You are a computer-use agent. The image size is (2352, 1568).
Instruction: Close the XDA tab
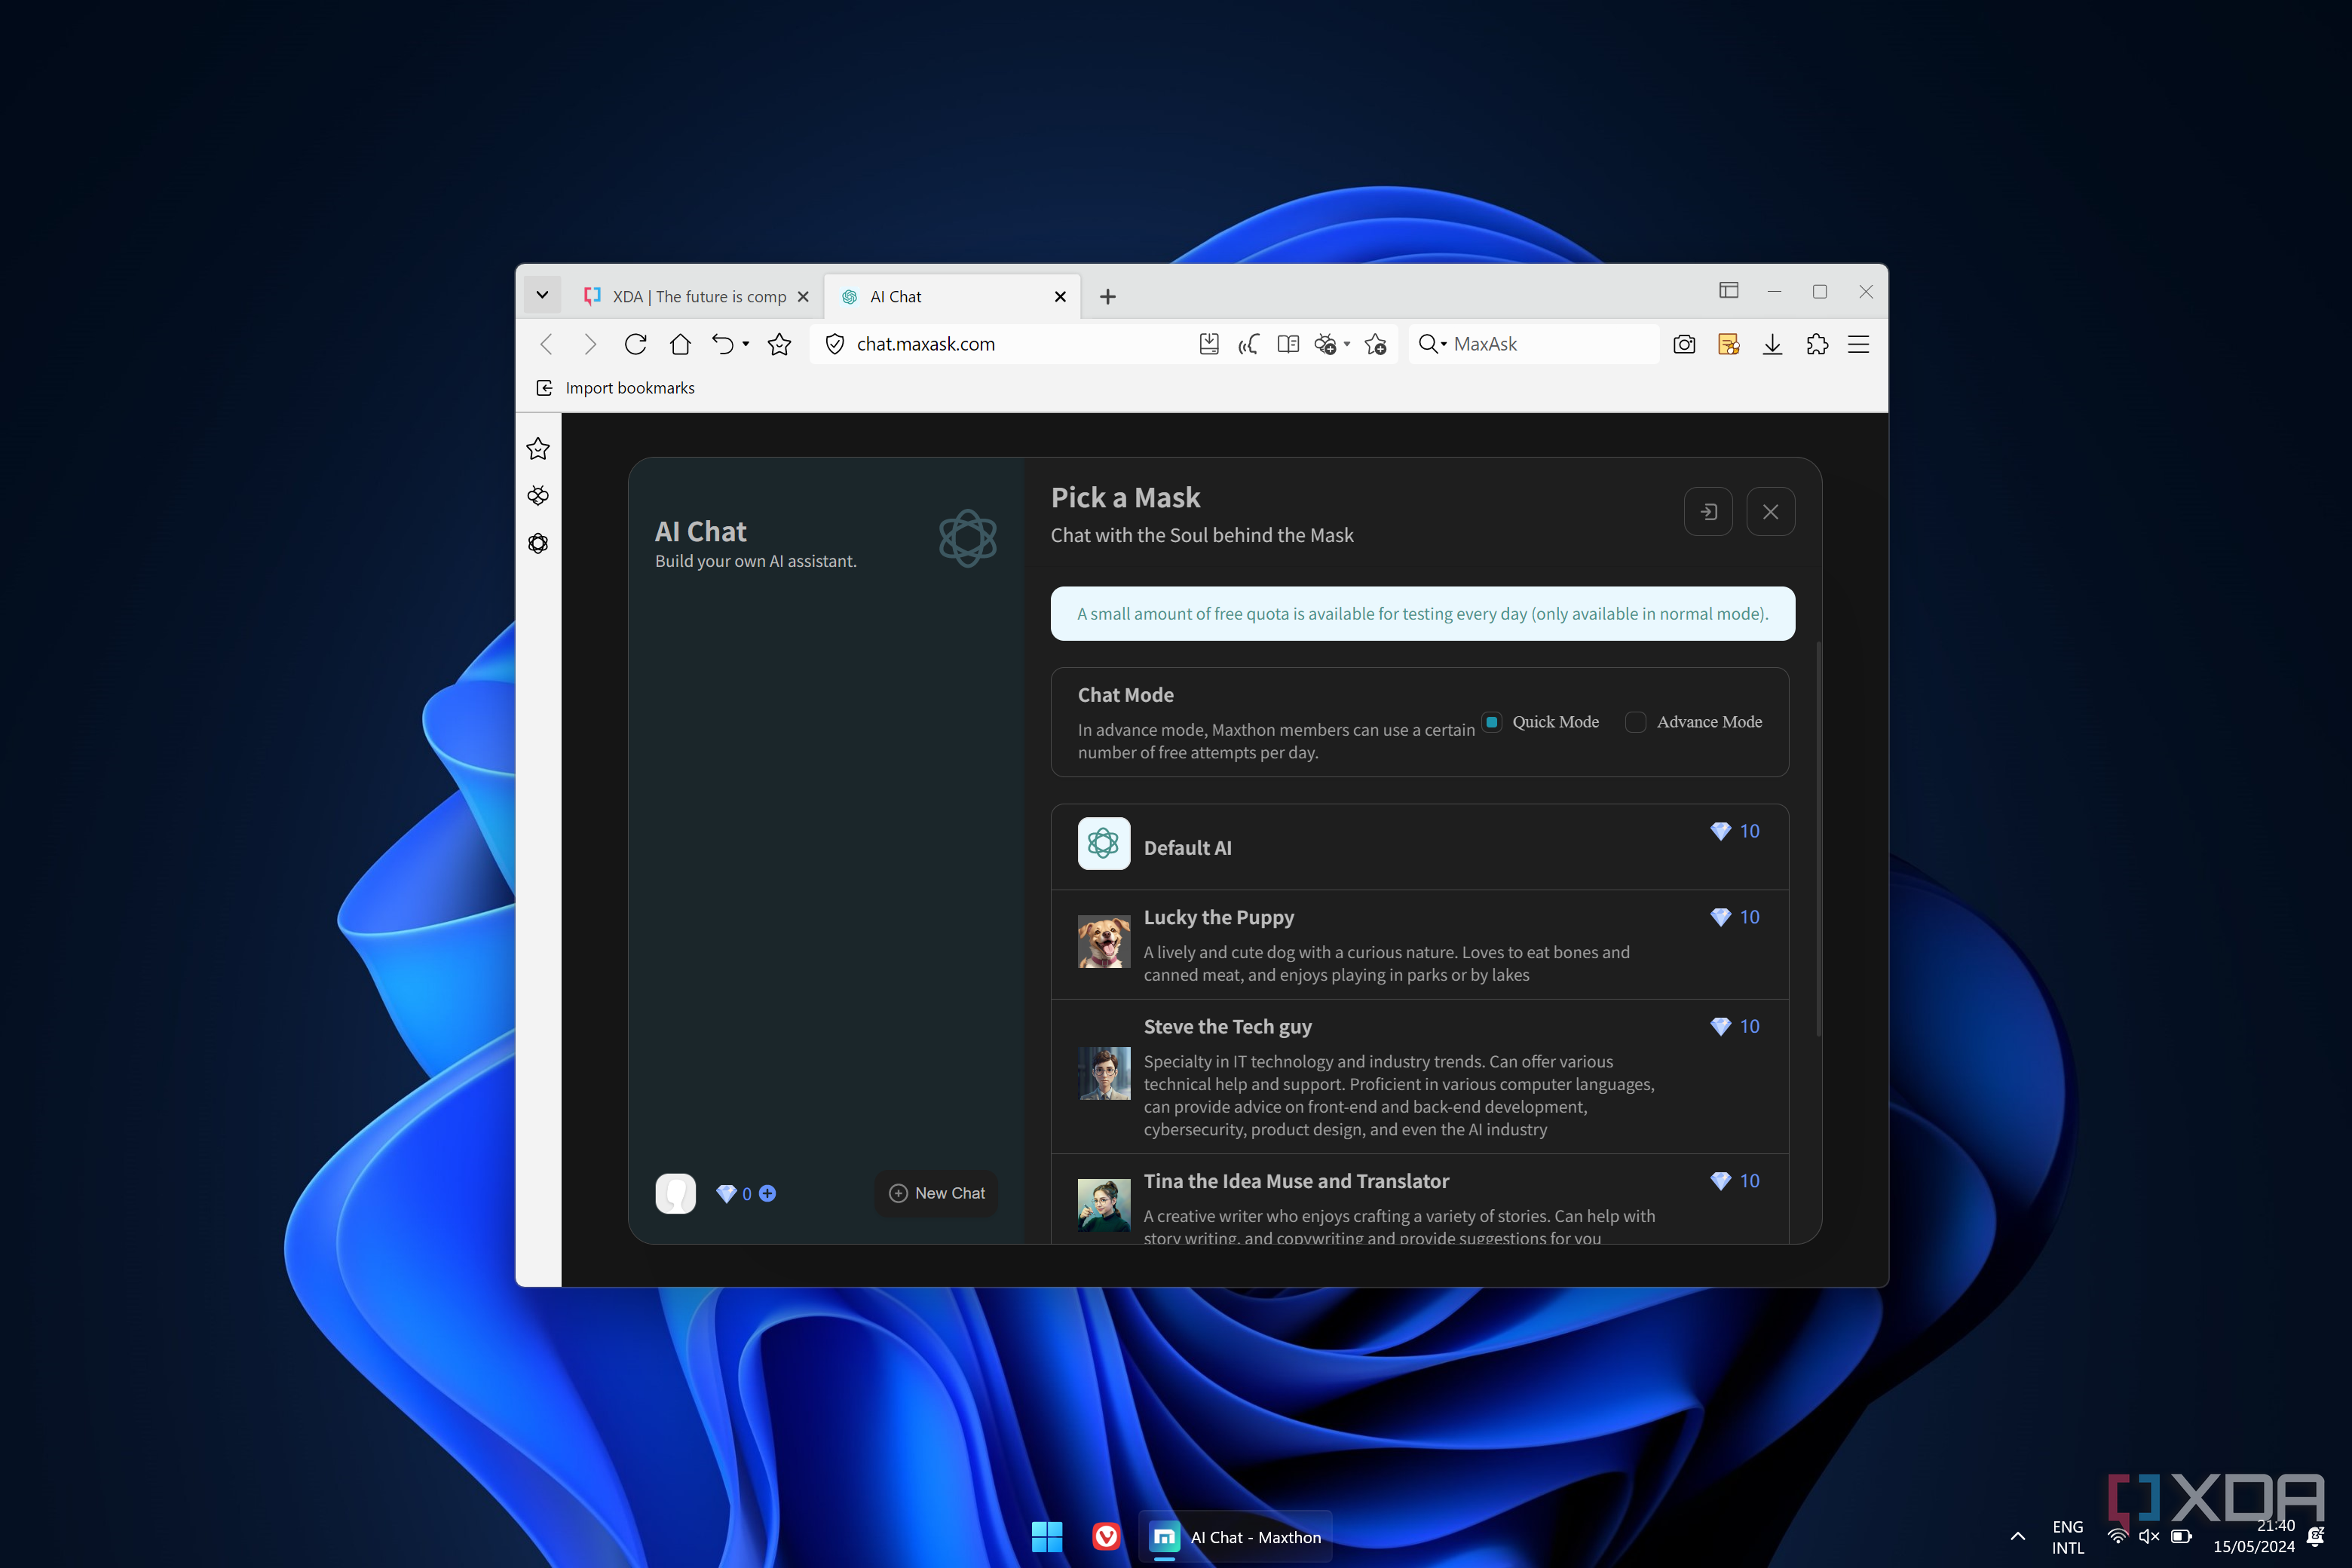coord(803,297)
